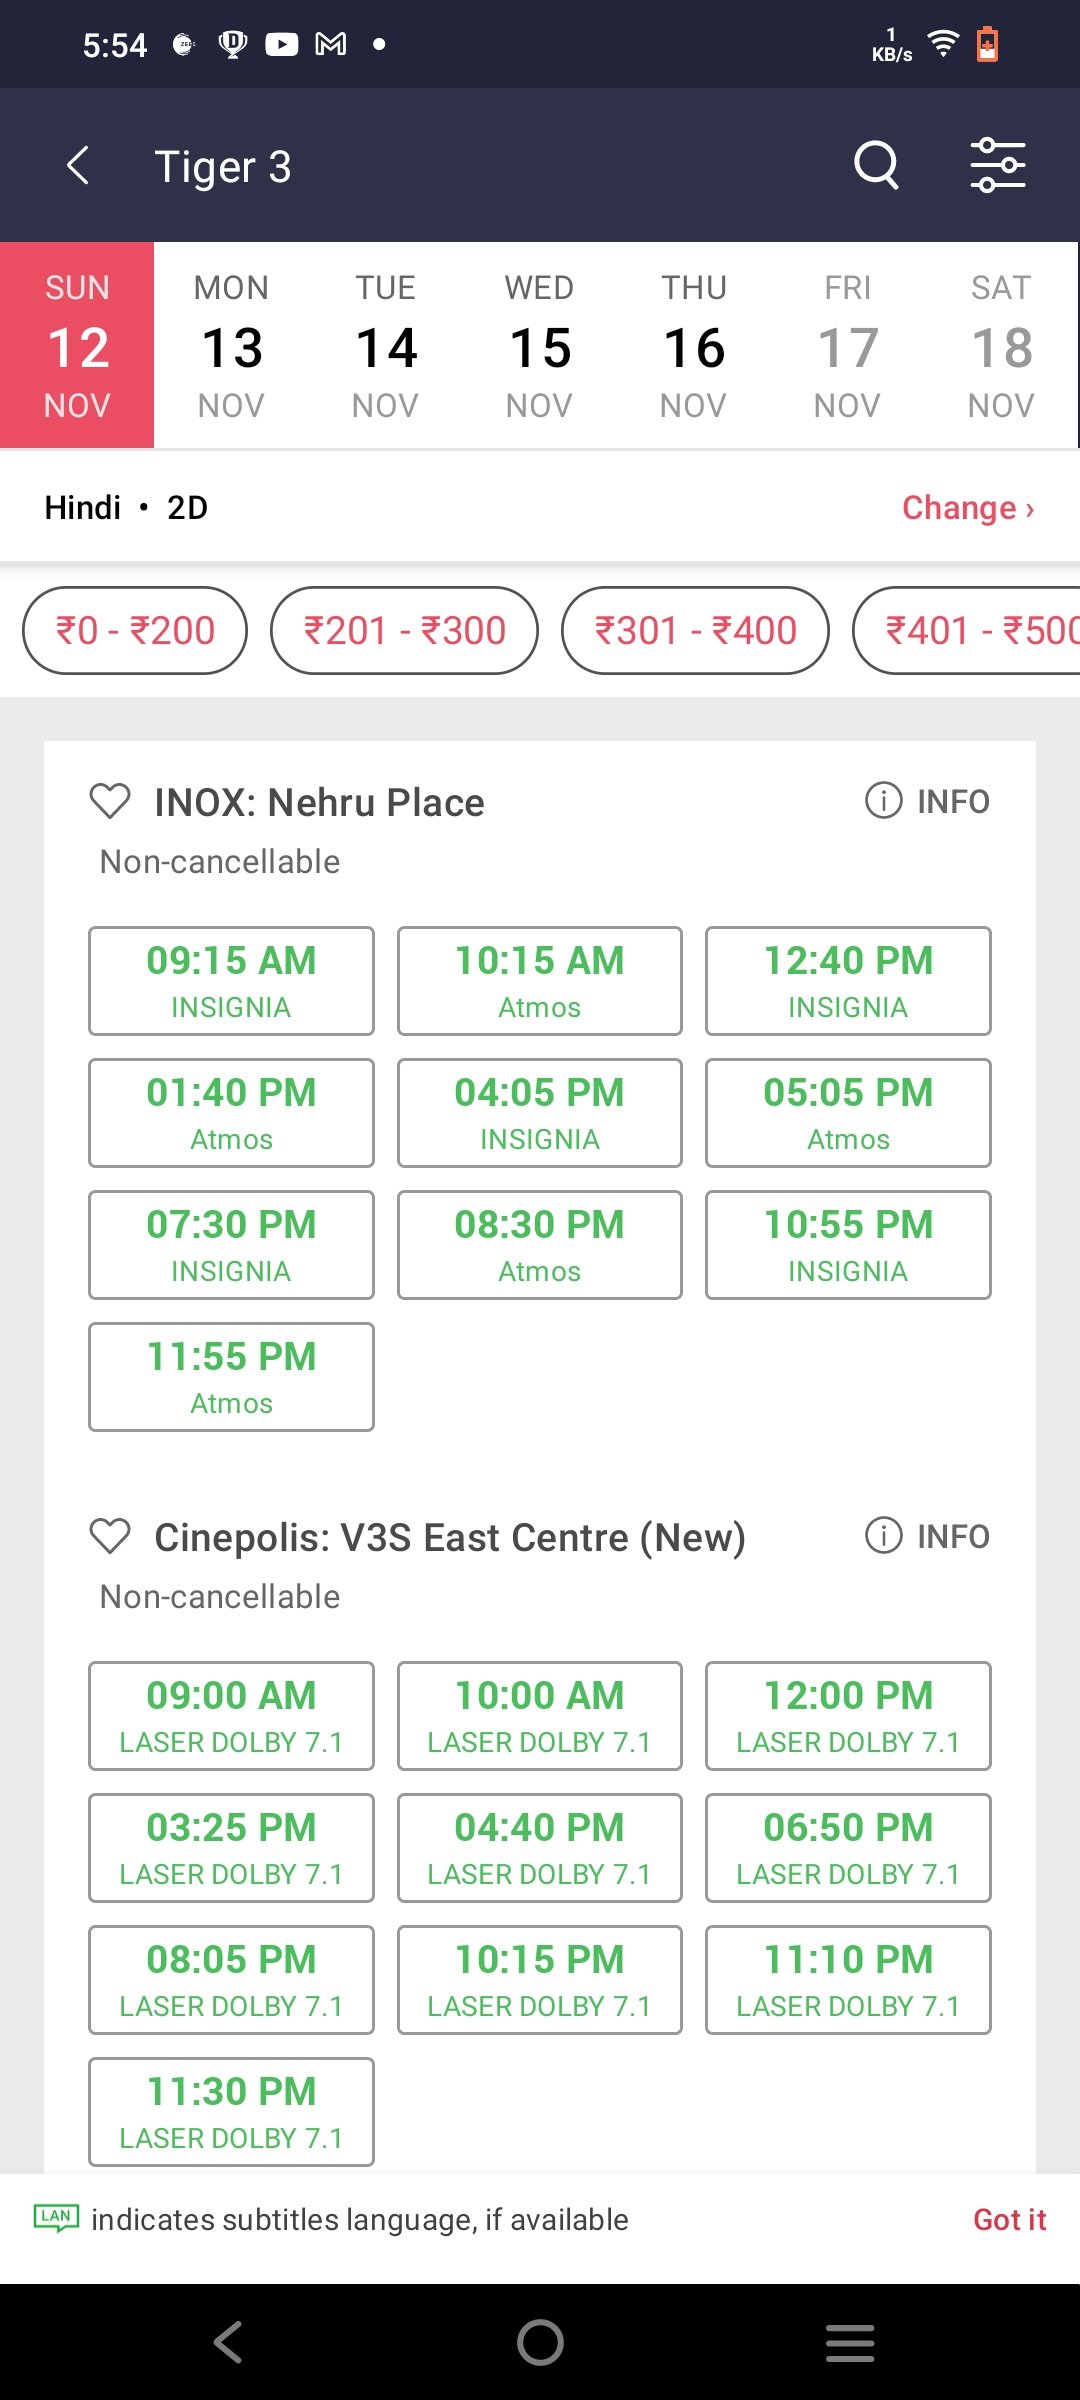Tap the Android system back button
This screenshot has width=1080, height=2400.
[229, 2342]
